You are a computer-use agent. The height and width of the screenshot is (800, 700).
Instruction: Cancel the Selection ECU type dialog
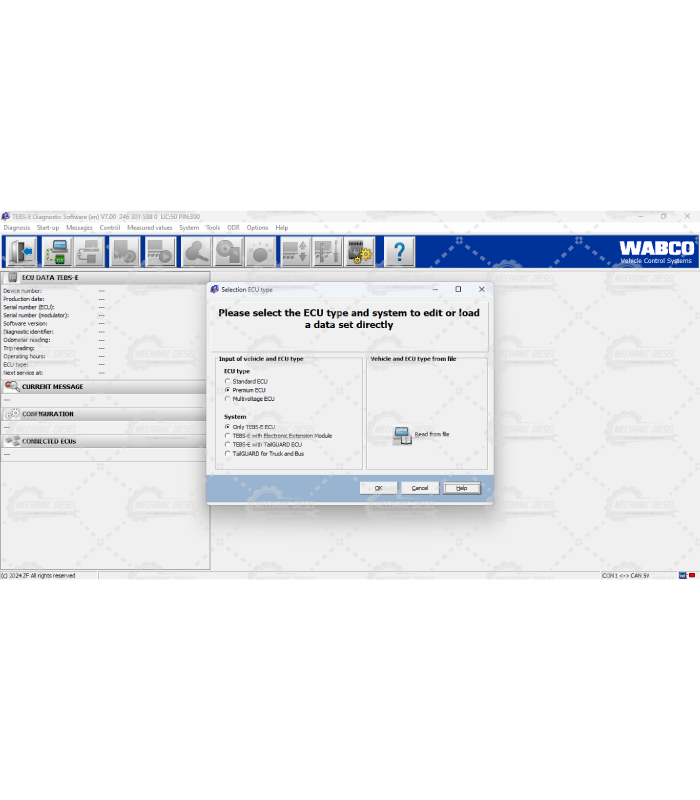(420, 488)
